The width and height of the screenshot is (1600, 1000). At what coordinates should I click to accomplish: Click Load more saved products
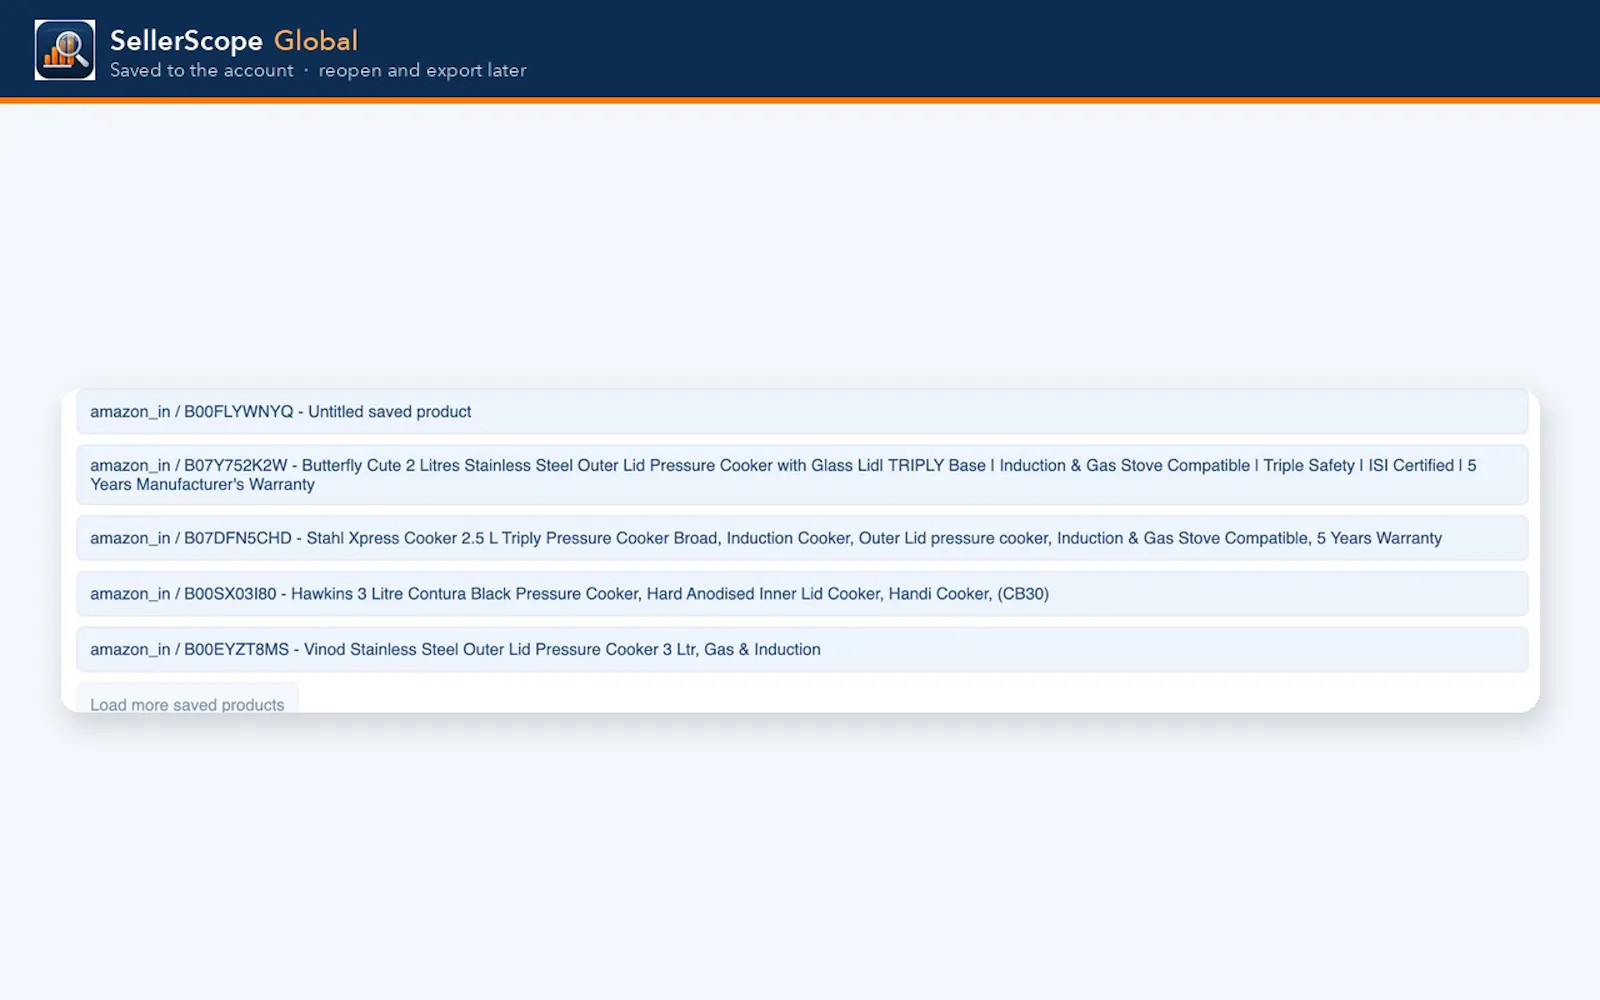coord(187,700)
